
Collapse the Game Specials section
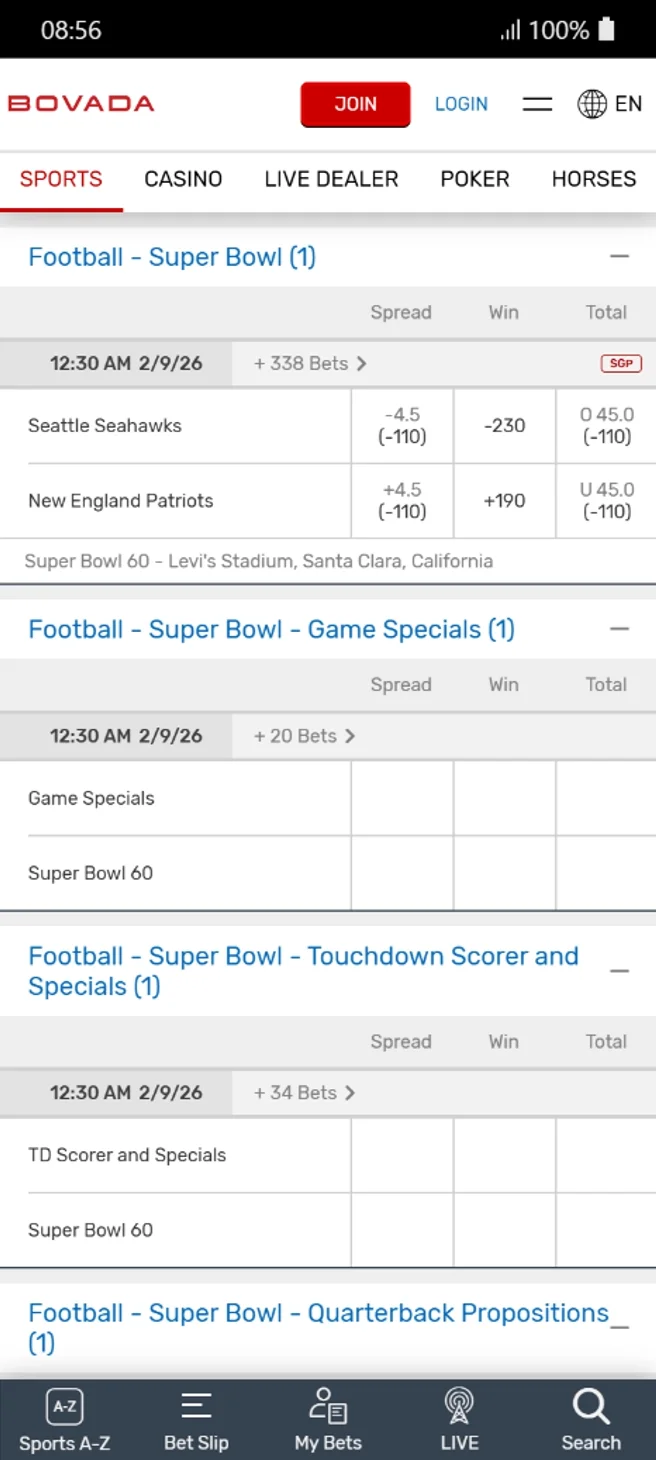click(x=620, y=628)
